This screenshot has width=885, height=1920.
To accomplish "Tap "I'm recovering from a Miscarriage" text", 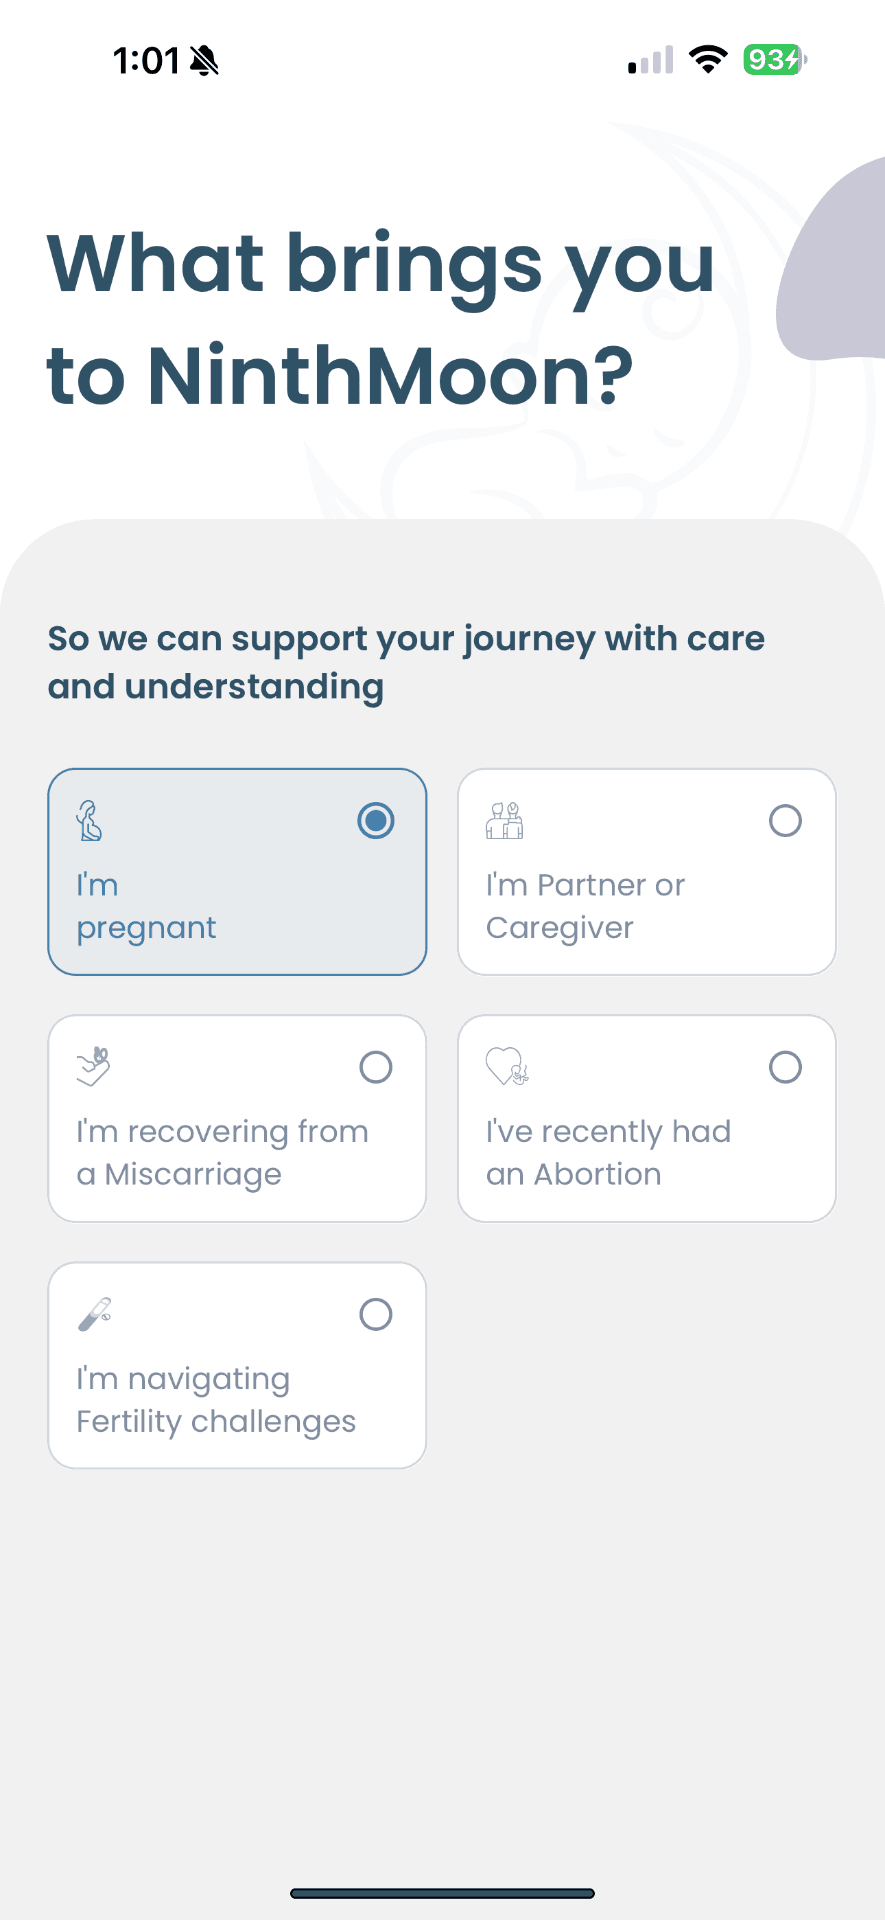I will [222, 1152].
